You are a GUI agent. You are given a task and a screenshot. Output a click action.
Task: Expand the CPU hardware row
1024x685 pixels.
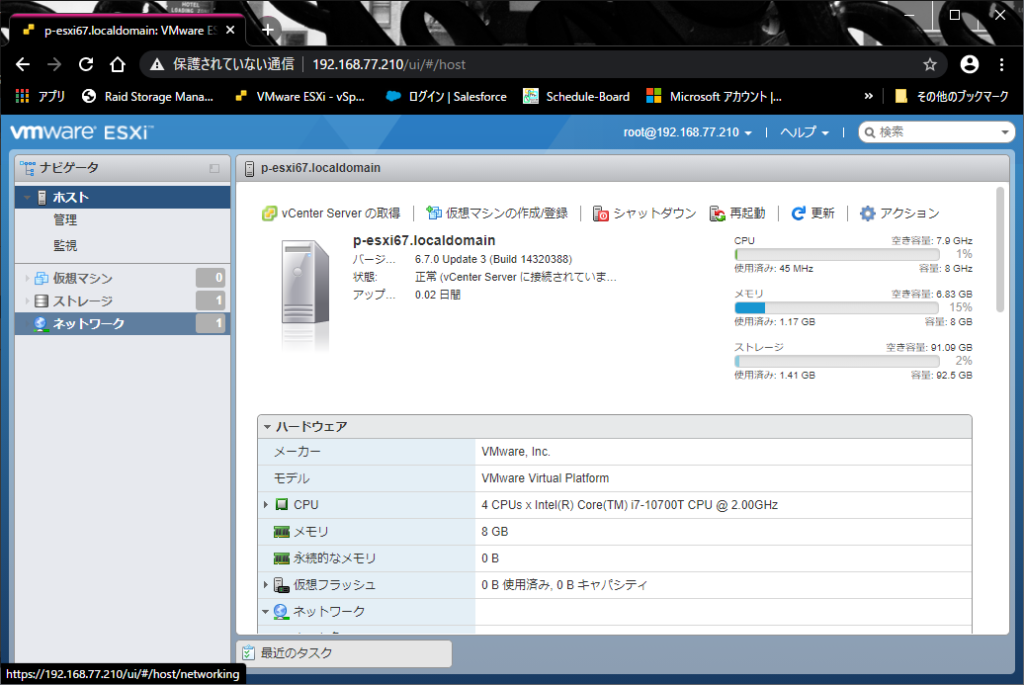(x=266, y=505)
